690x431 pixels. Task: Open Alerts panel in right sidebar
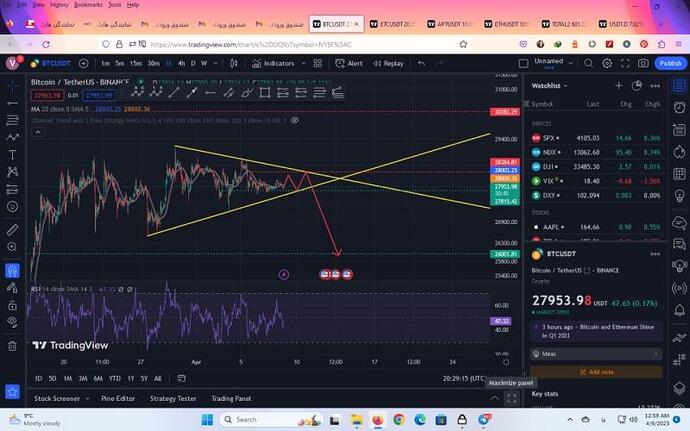(681, 108)
